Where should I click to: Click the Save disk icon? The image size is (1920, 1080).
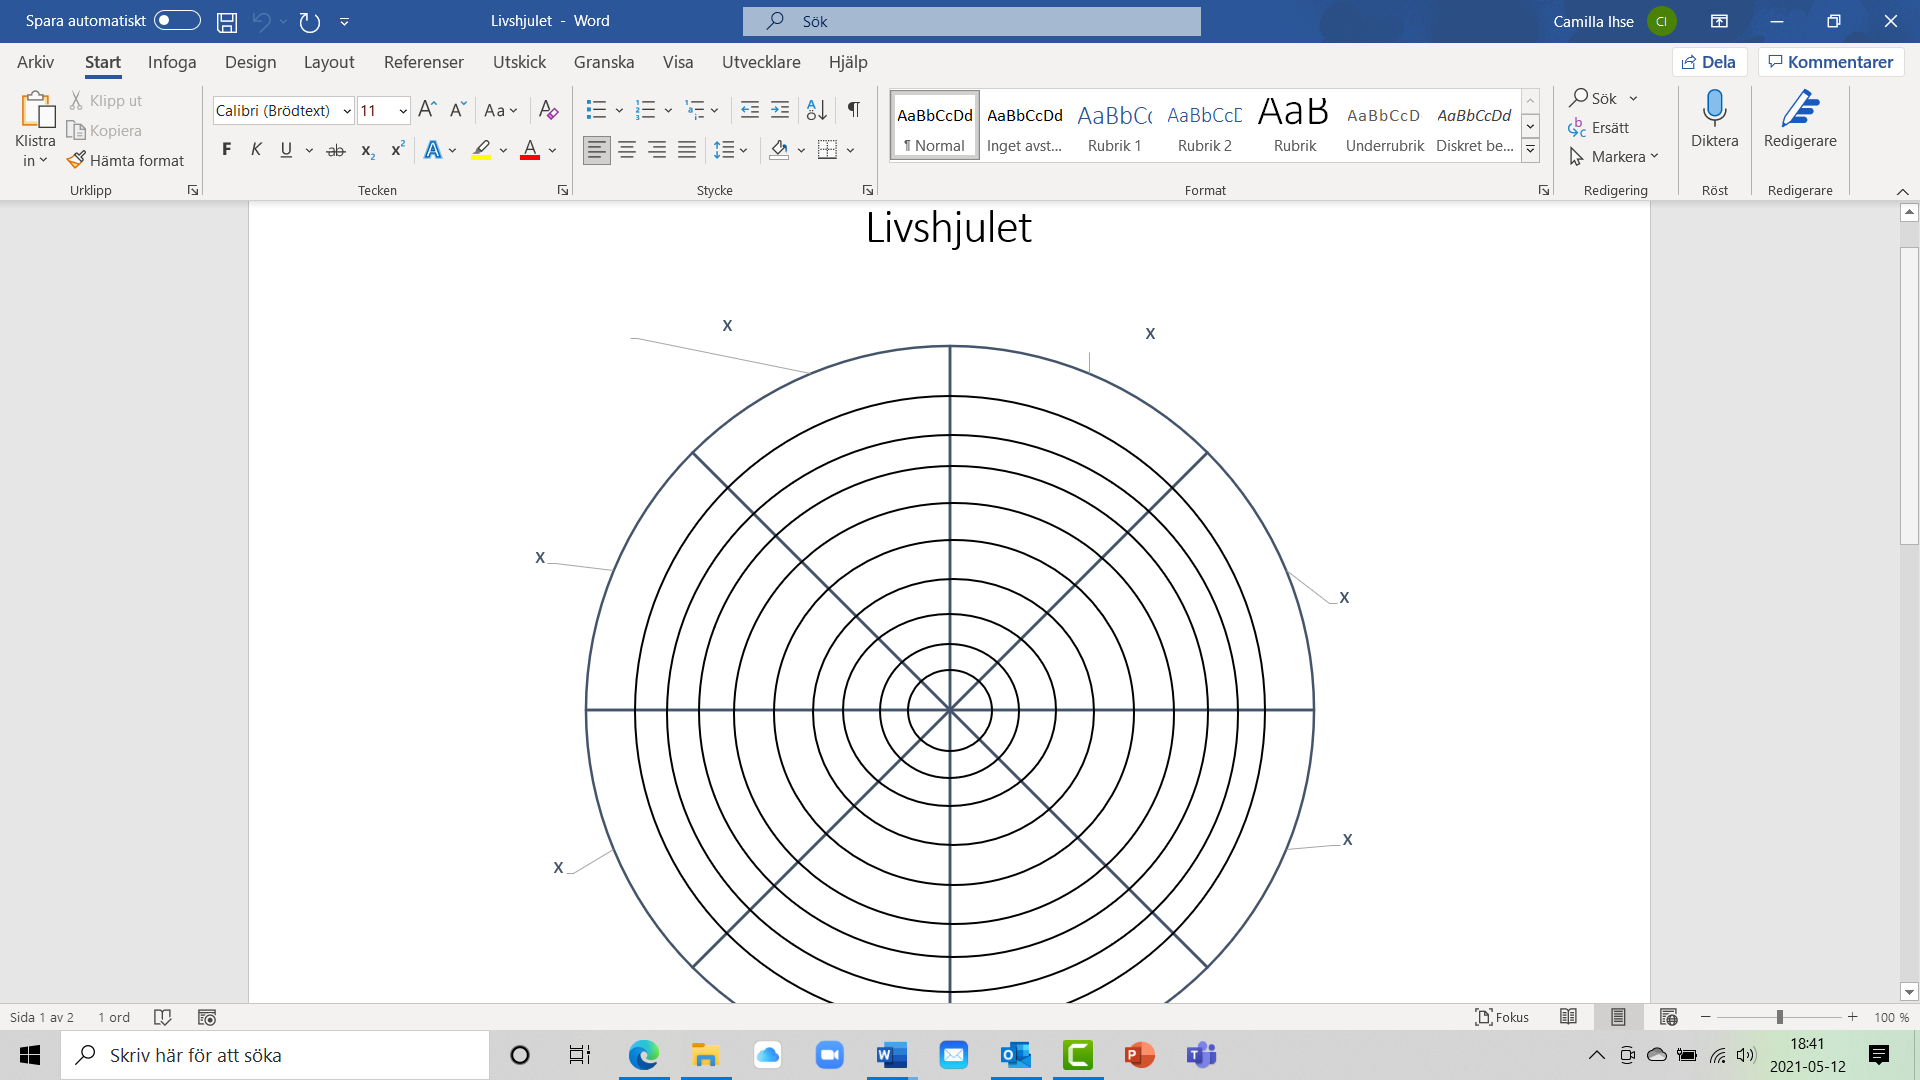[227, 21]
